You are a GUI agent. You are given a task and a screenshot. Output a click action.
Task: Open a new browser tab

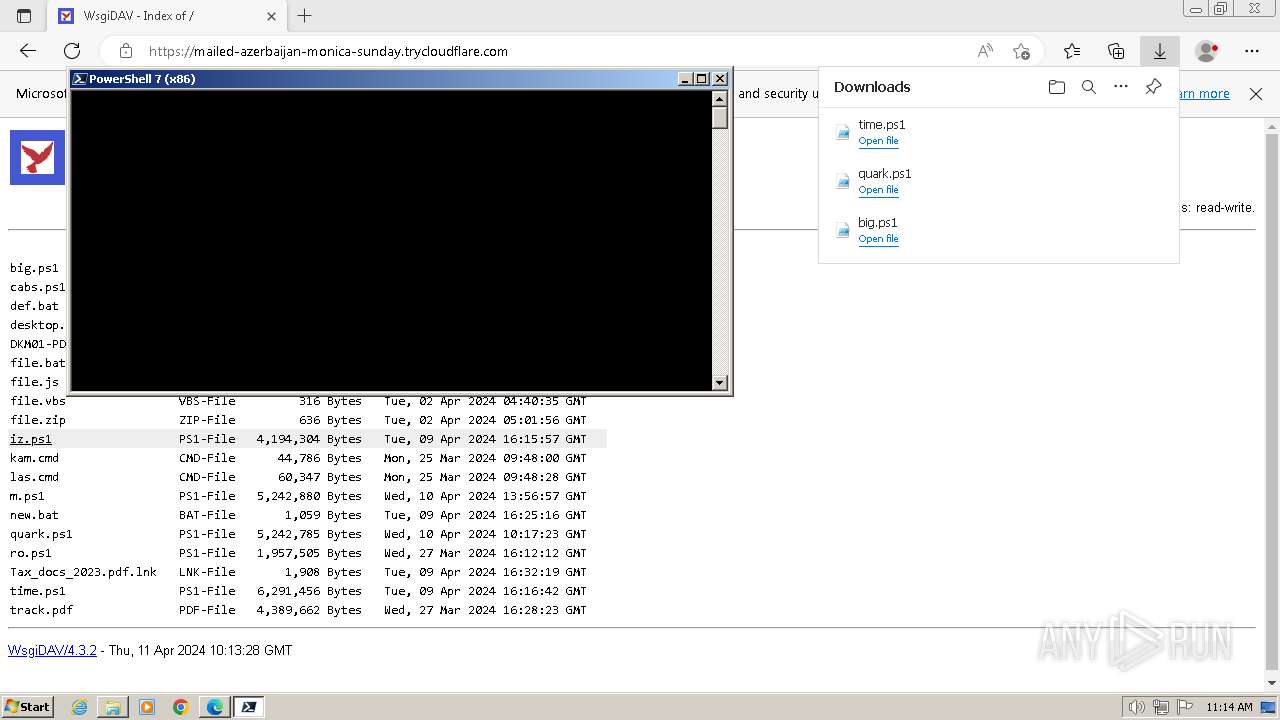(305, 16)
